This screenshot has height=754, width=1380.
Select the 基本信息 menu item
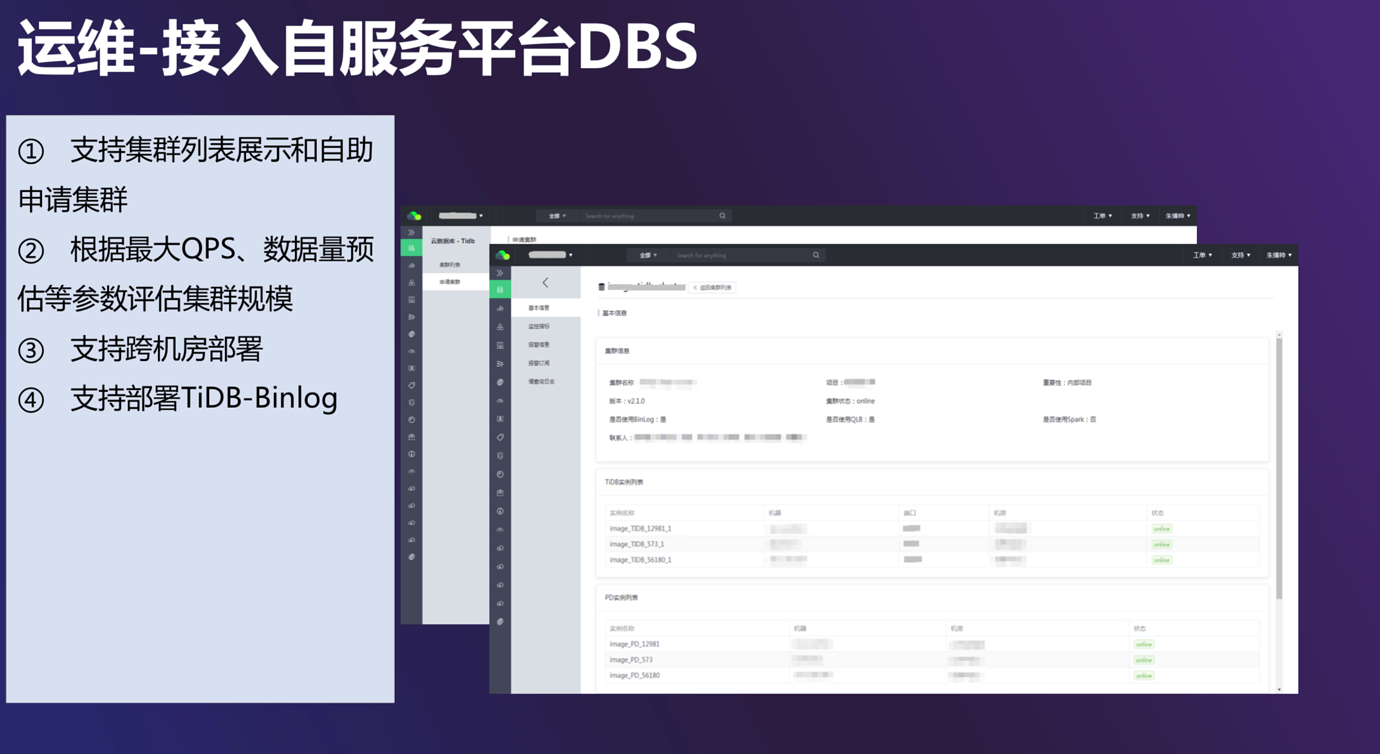point(546,308)
